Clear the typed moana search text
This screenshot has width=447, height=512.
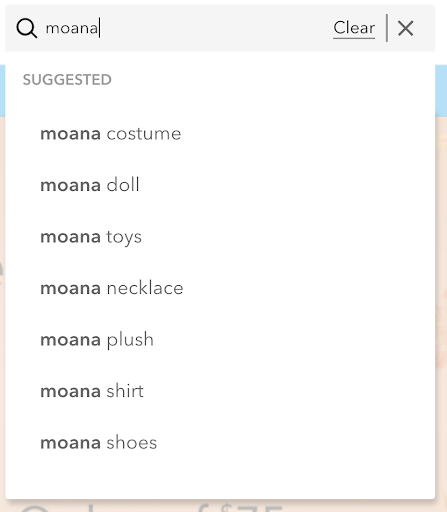coord(354,28)
